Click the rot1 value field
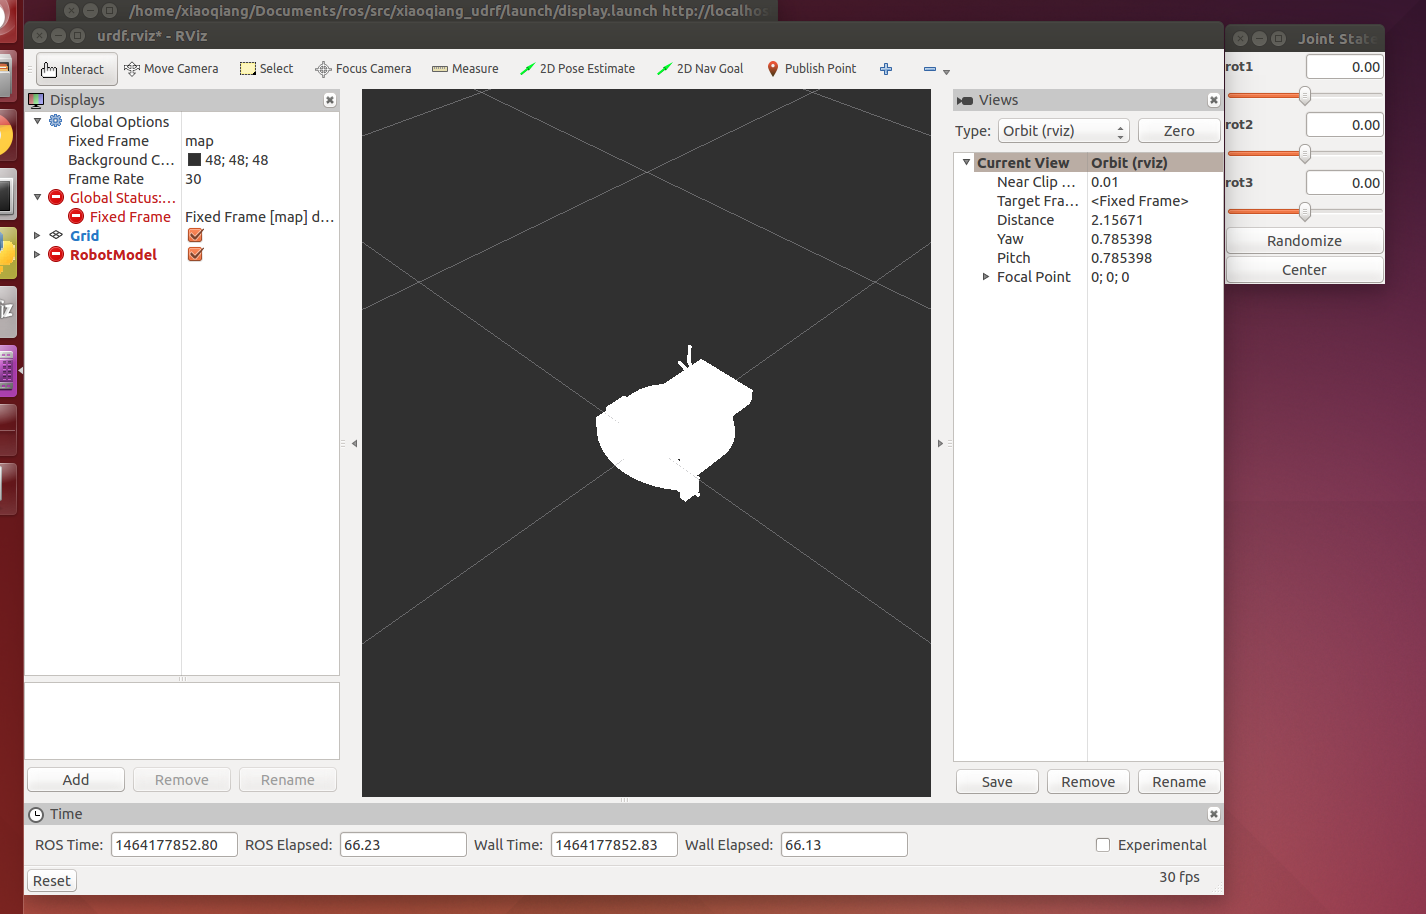The width and height of the screenshot is (1426, 914). [x=1344, y=67]
